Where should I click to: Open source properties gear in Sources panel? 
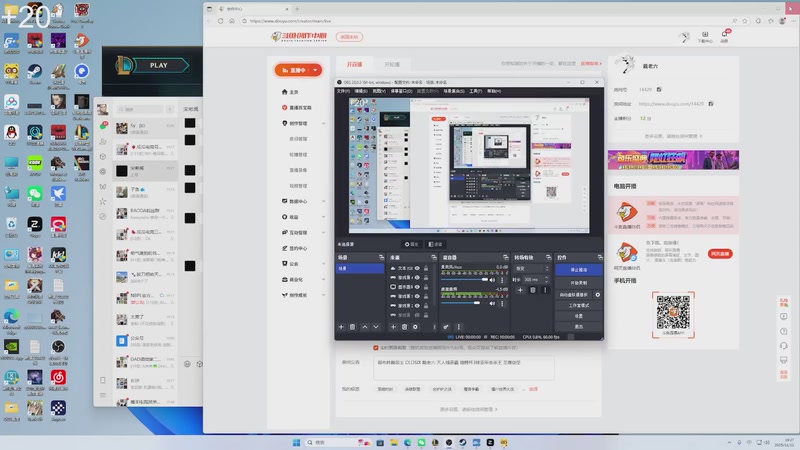tap(415, 327)
